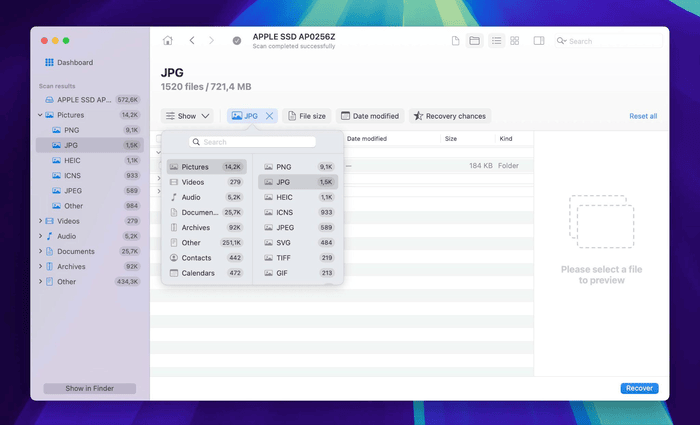Select APPLE SSD AP... in scan results

click(90, 100)
